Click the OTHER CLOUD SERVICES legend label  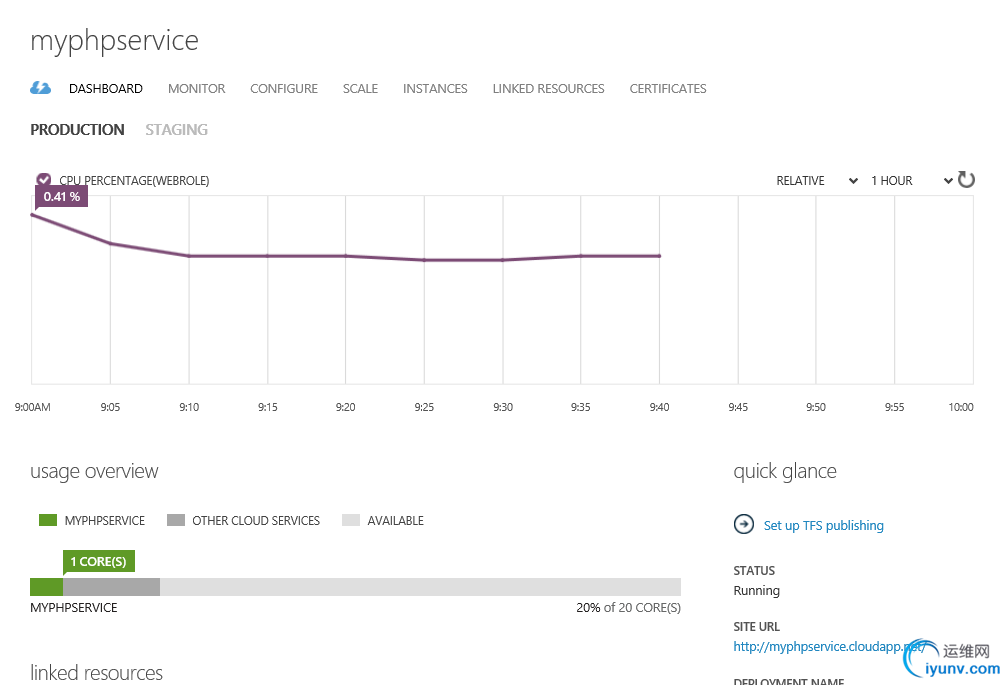(256, 520)
